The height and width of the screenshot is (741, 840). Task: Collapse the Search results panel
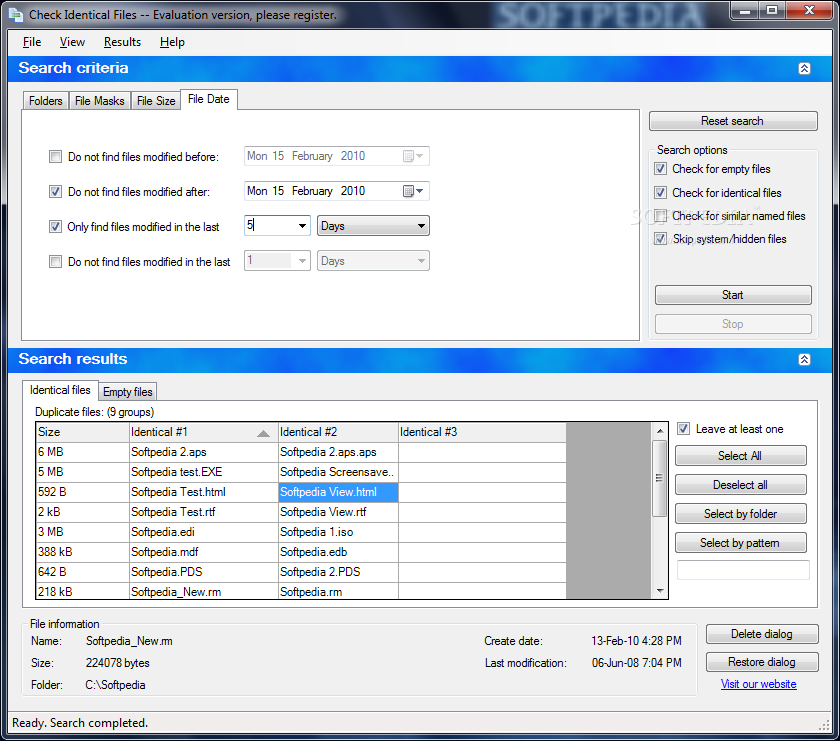[x=804, y=360]
